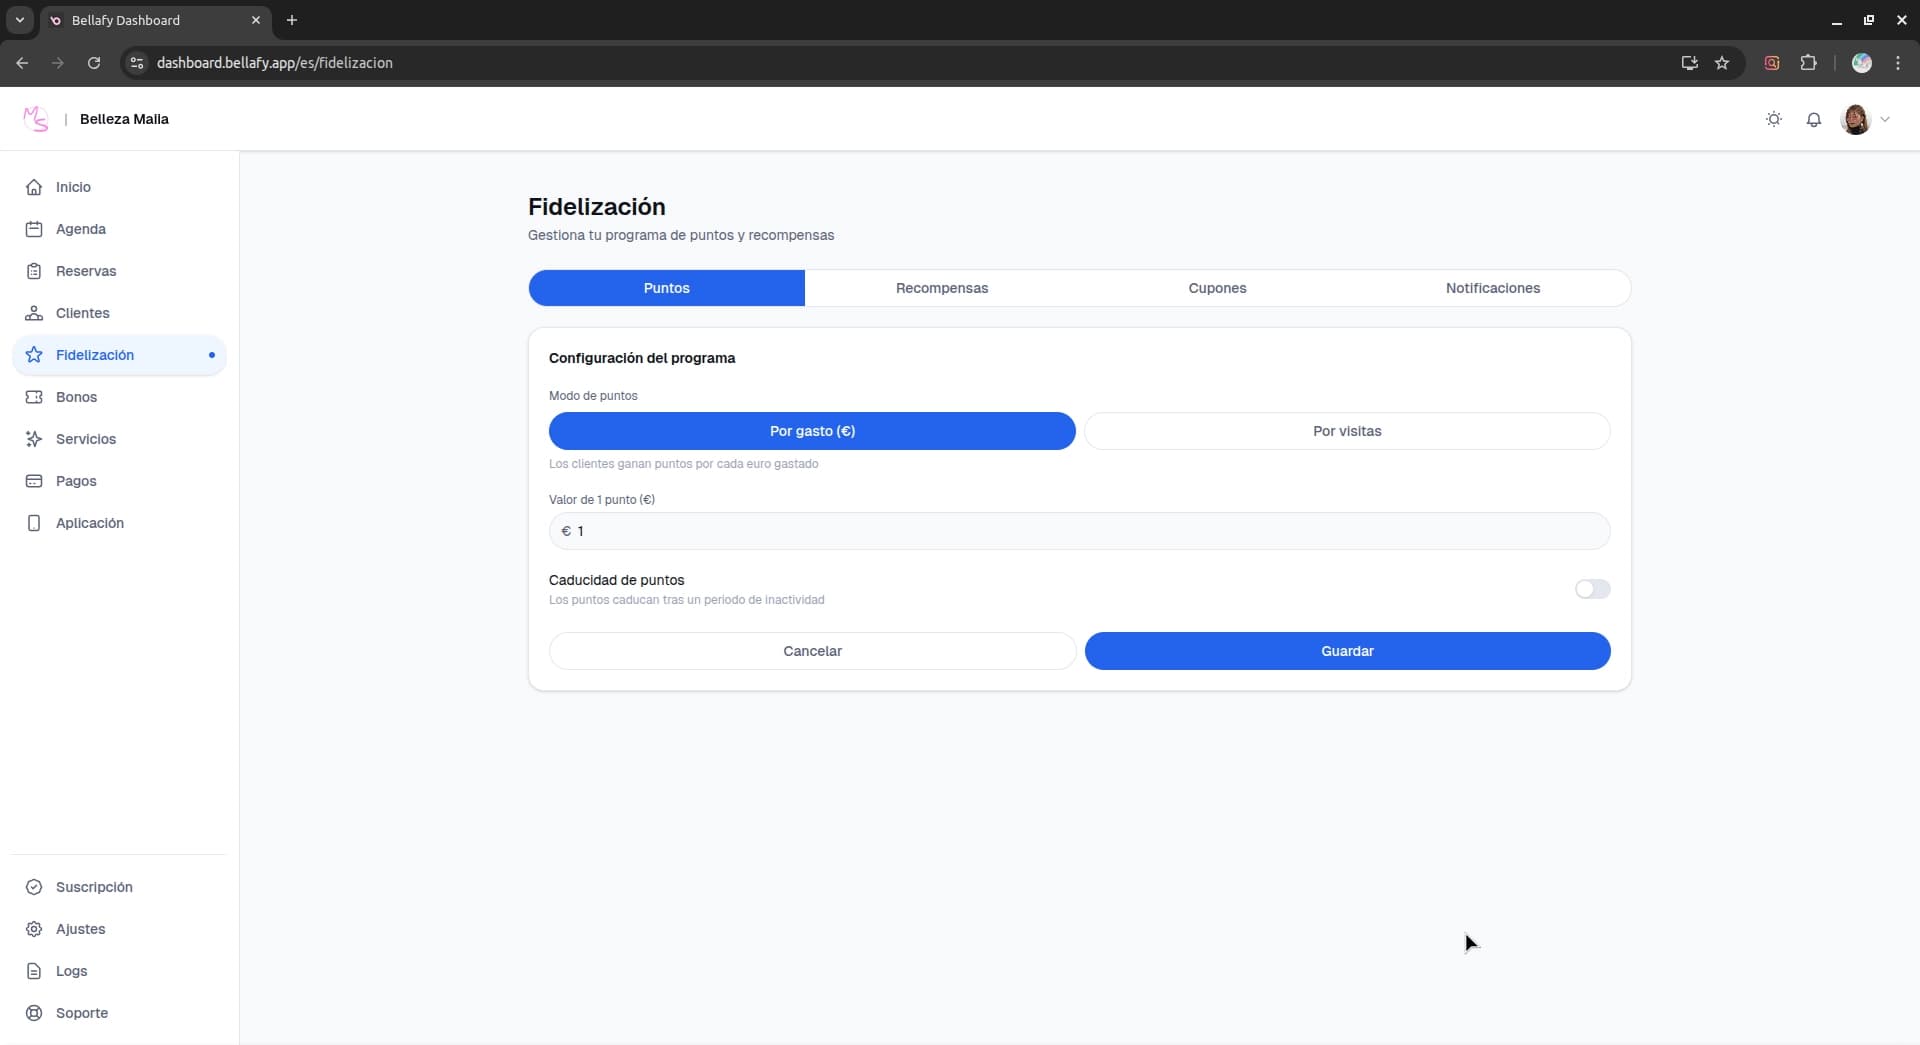Open the Chrome menu with three dots

[x=1897, y=62]
